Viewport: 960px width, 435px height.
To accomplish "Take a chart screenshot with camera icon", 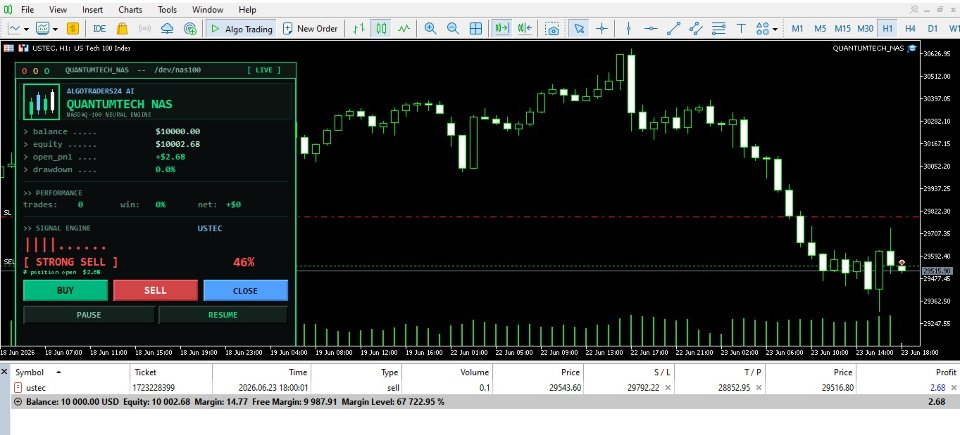I will [552, 28].
